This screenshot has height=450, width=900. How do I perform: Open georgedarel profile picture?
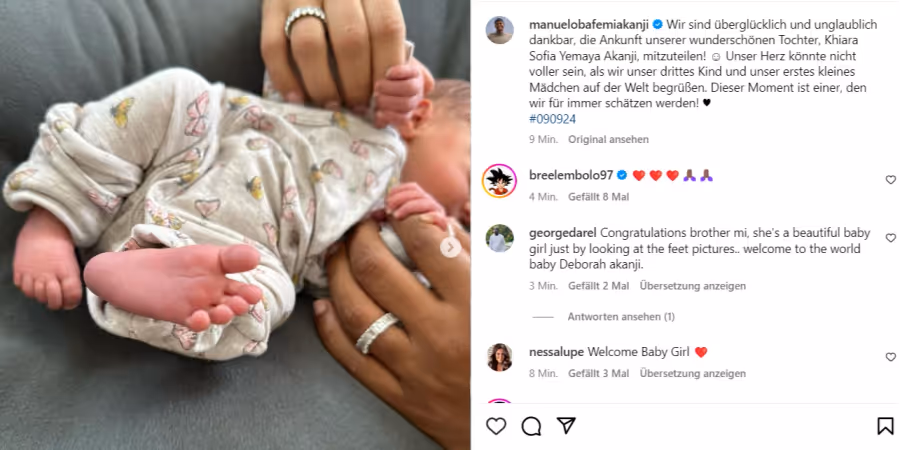(x=499, y=238)
